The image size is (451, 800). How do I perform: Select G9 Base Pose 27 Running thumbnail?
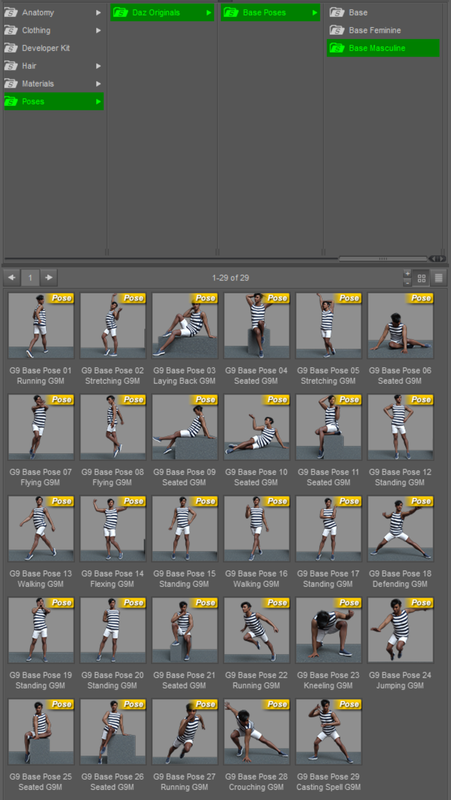coord(185,732)
